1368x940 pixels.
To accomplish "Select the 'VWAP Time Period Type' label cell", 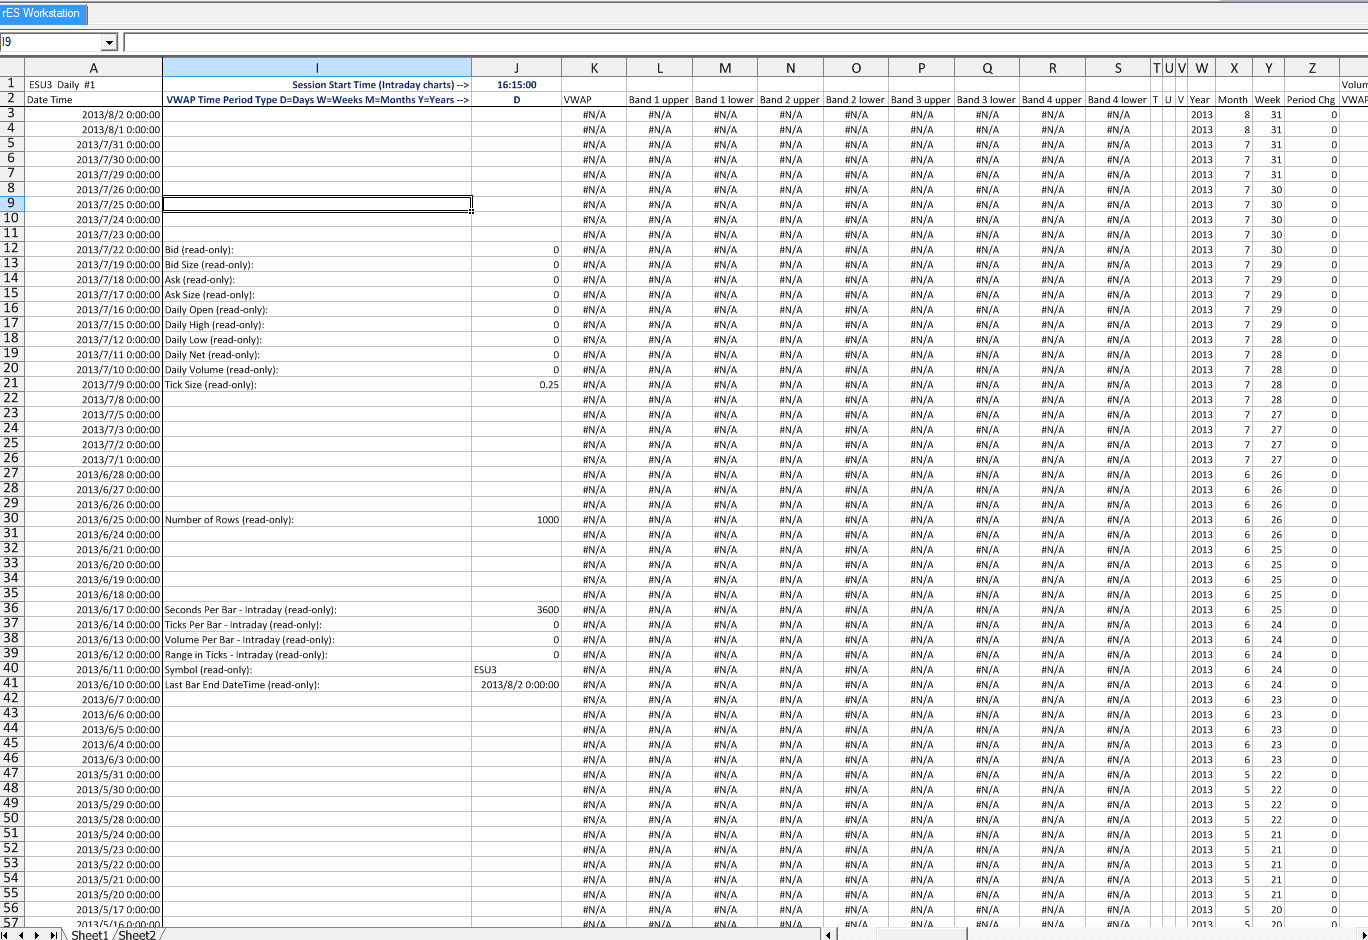I will 317,100.
